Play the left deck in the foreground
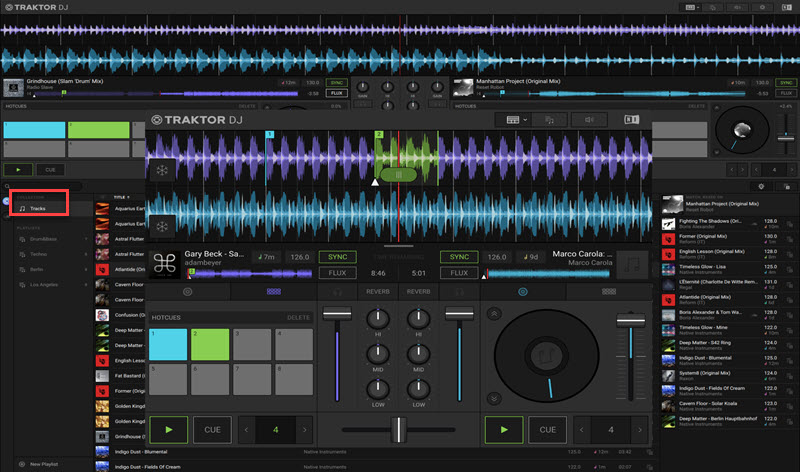The height and width of the screenshot is (472, 800). 168,430
